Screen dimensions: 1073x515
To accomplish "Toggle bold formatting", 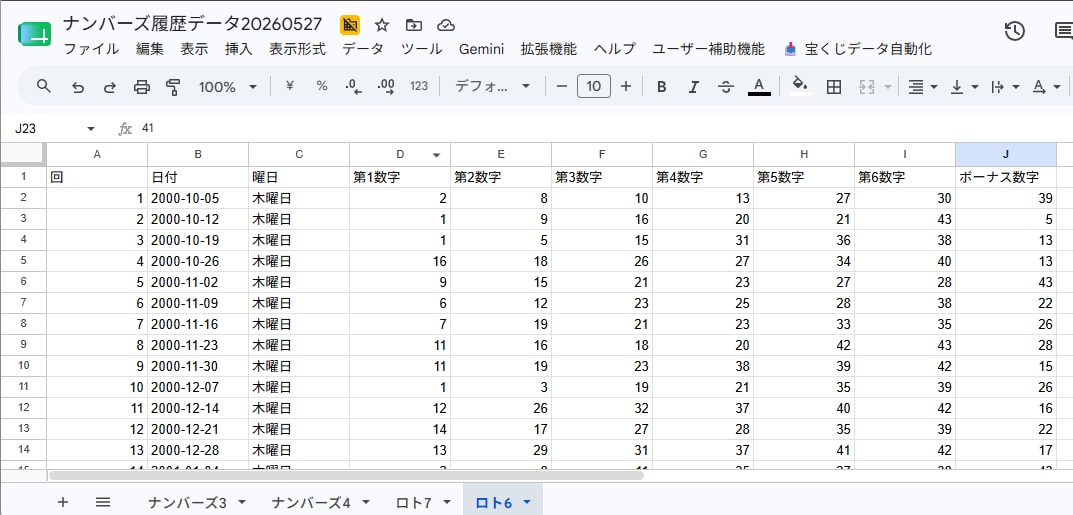I will pyautogui.click(x=662, y=87).
